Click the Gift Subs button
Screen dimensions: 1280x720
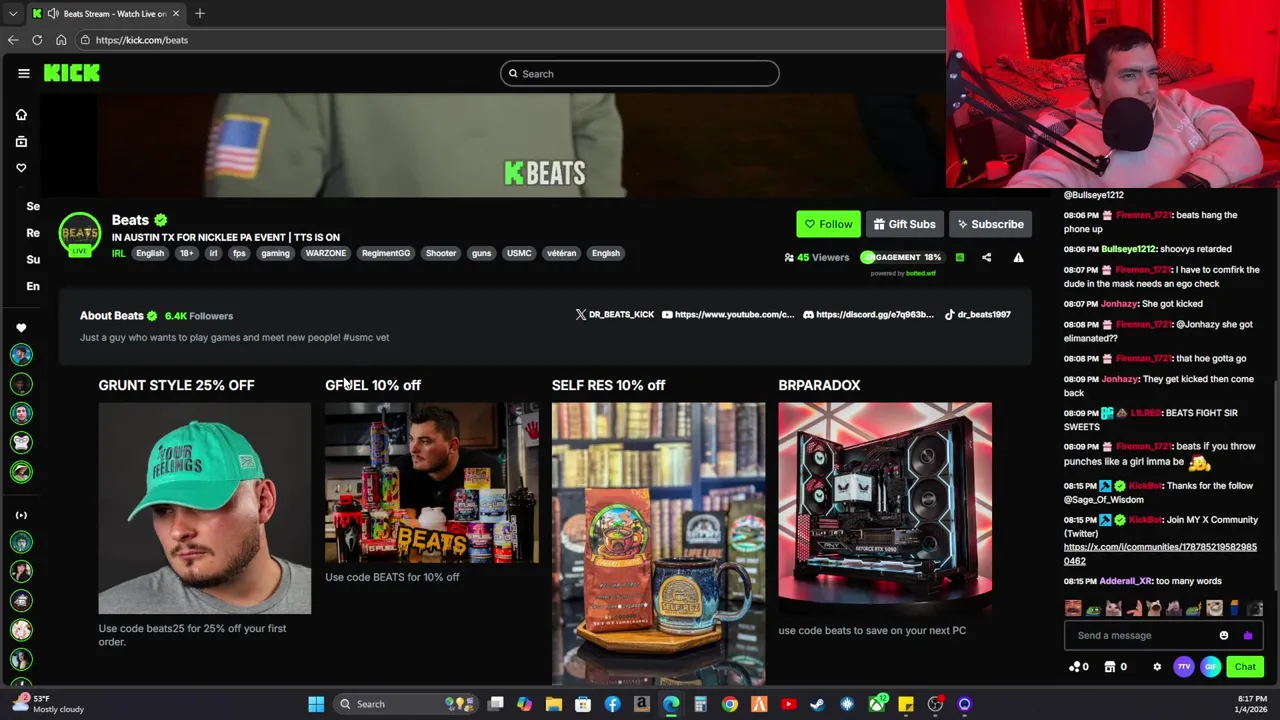pos(904,224)
